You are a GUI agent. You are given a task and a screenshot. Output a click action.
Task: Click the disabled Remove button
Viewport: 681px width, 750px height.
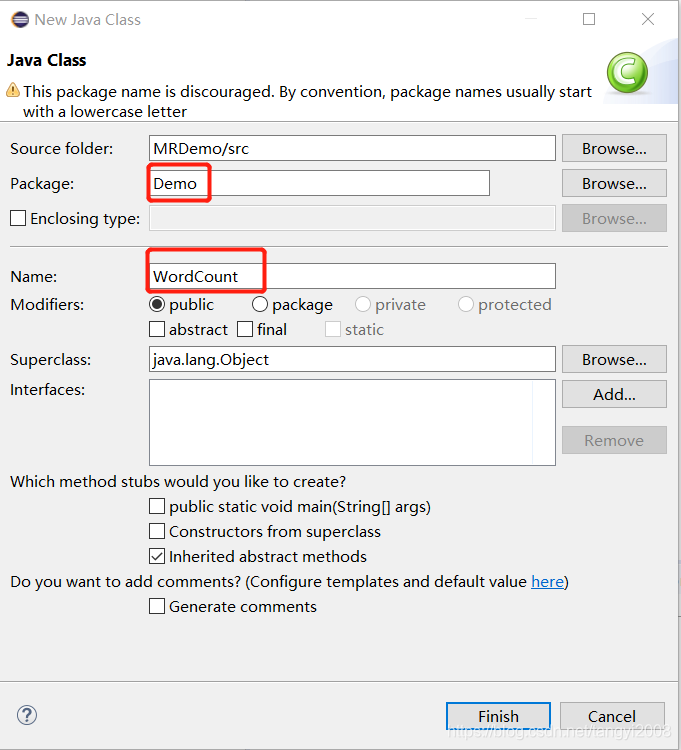click(x=614, y=440)
